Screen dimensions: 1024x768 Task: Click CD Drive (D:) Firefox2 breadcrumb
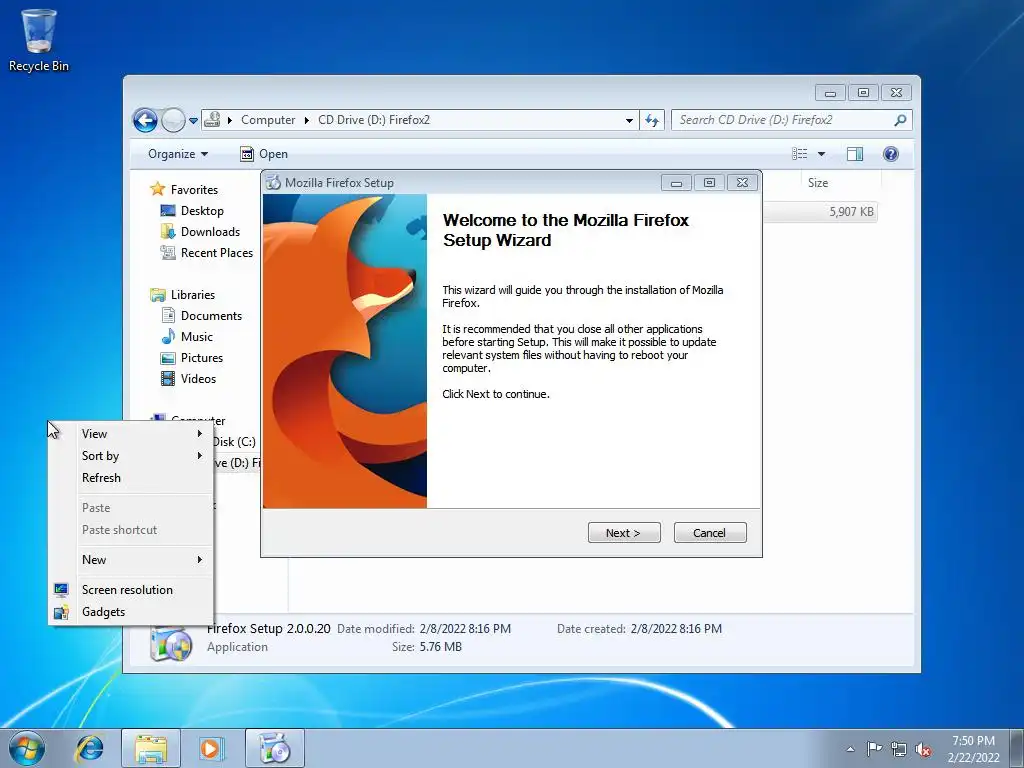(374, 120)
